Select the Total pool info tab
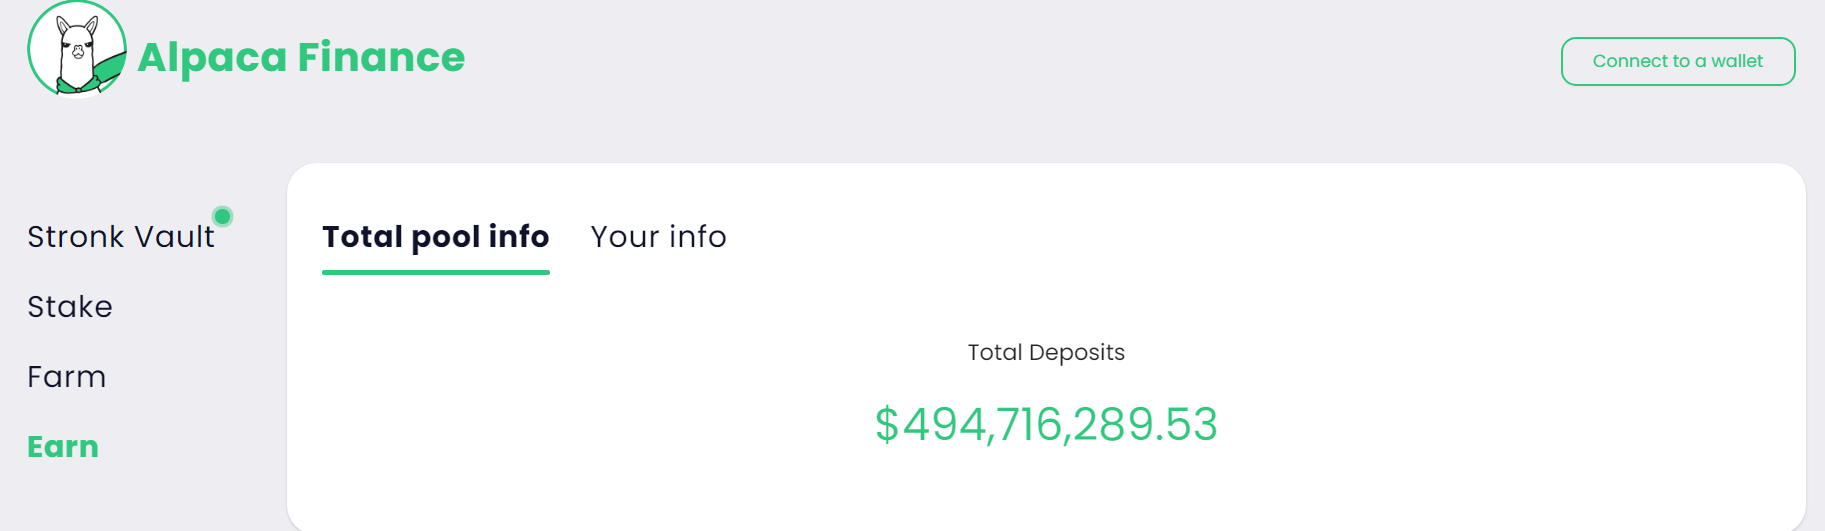This screenshot has width=1825, height=531. click(x=435, y=237)
